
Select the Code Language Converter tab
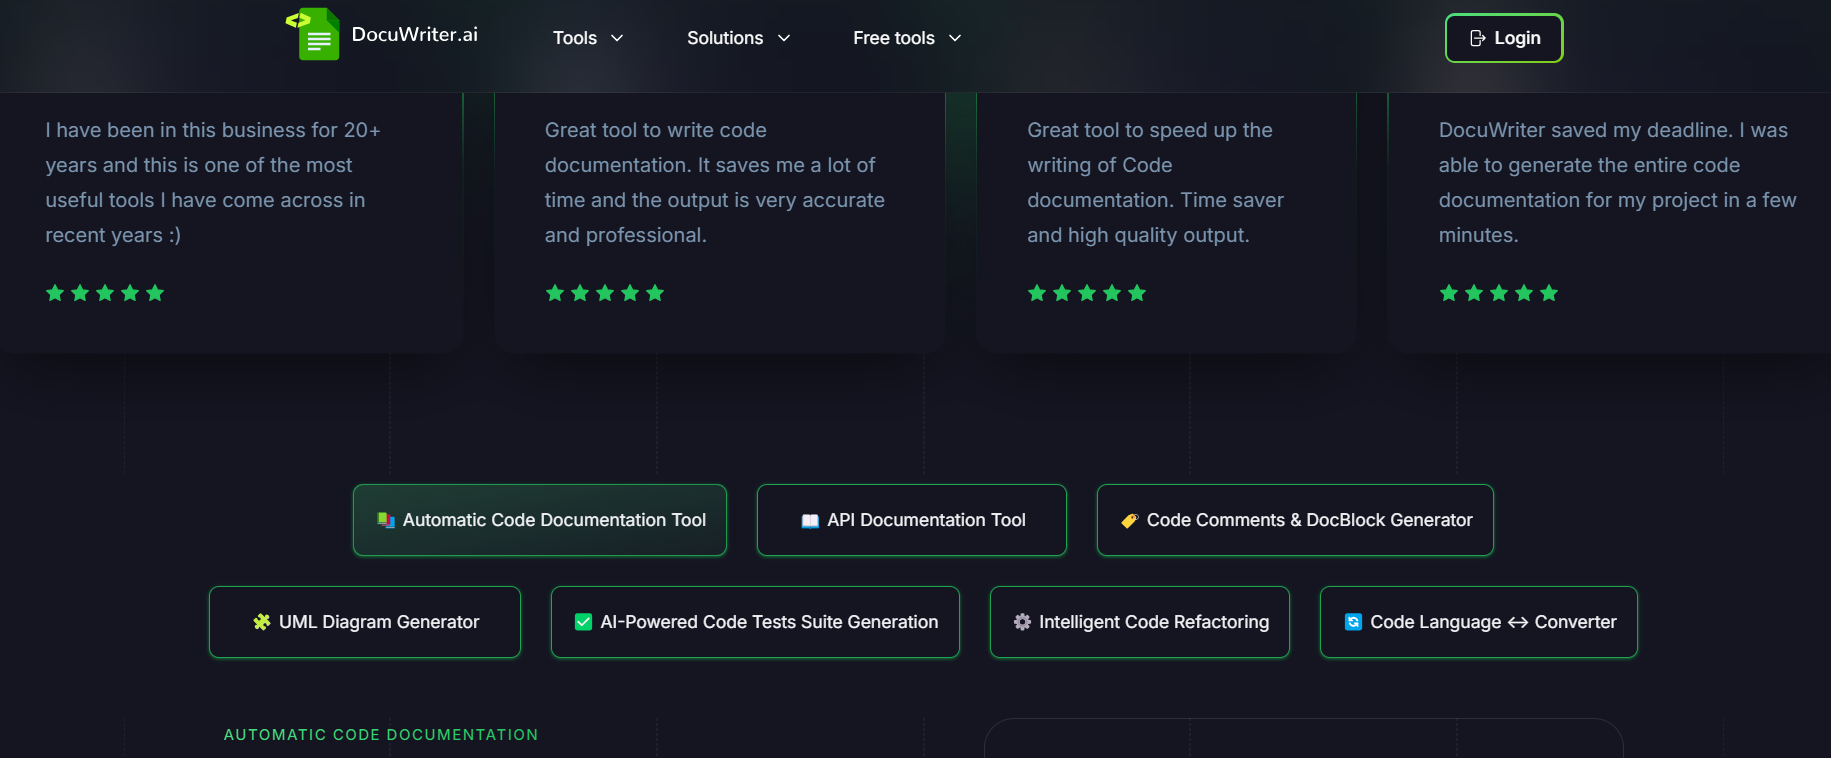coord(1479,622)
